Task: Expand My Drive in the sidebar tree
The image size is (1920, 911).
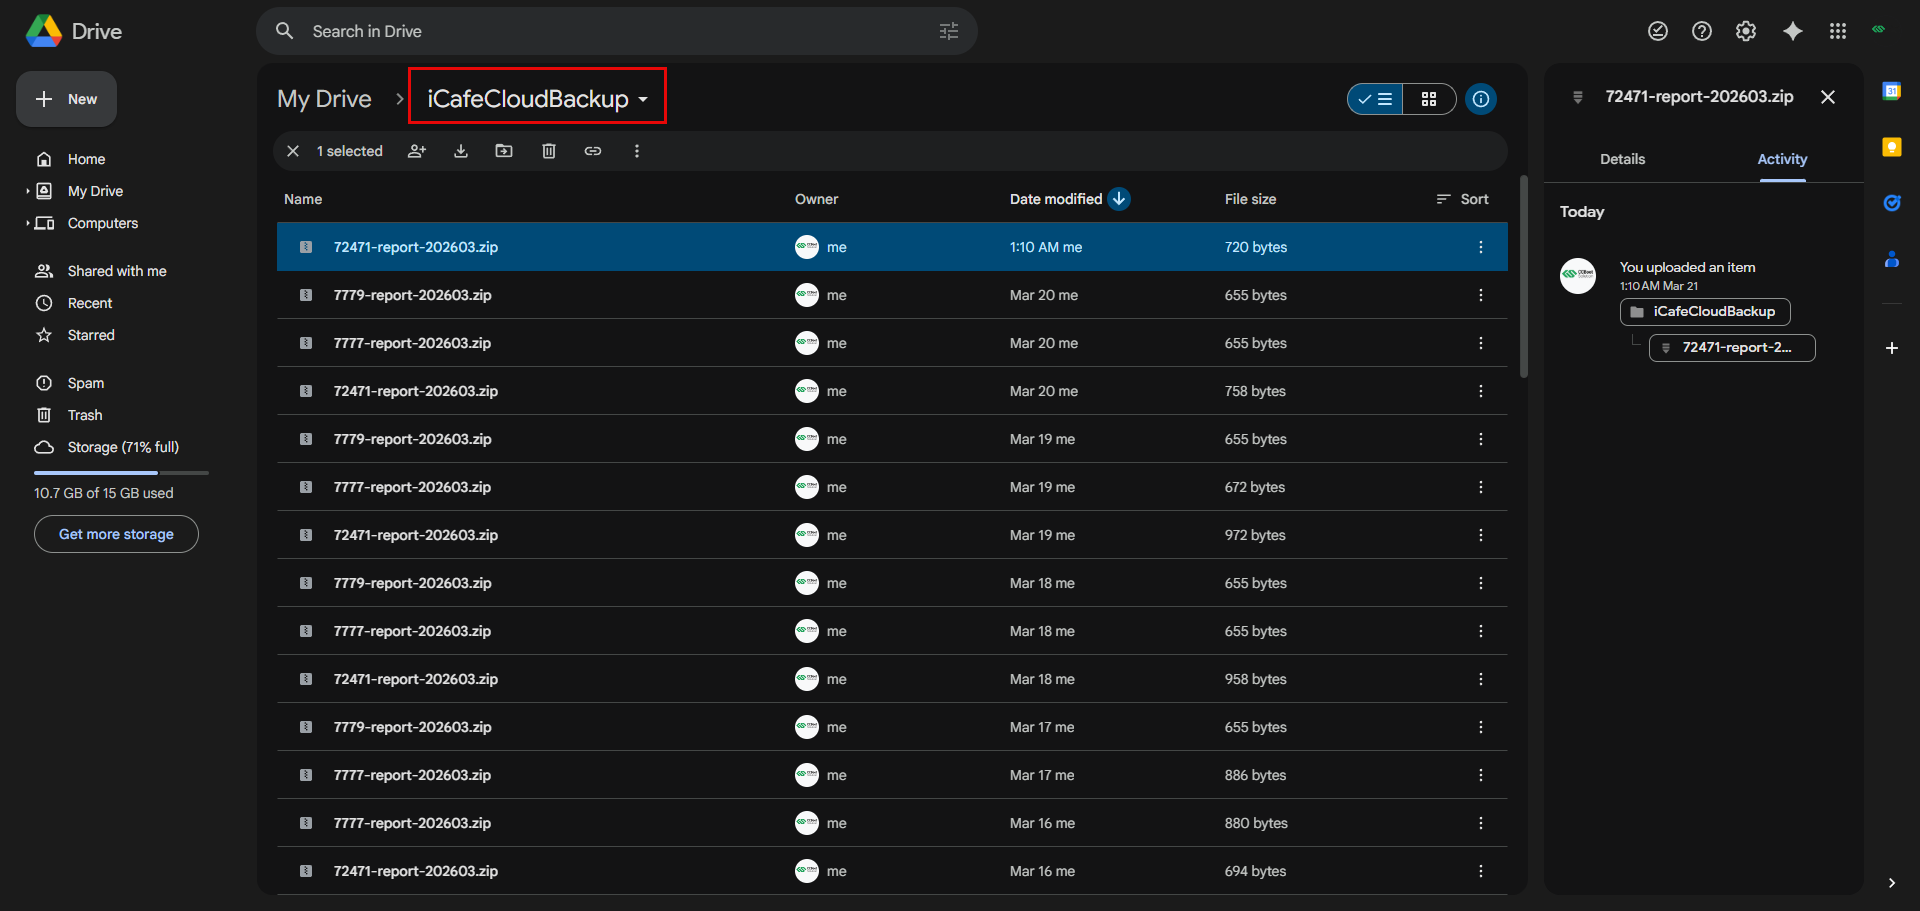Action: click(x=27, y=191)
